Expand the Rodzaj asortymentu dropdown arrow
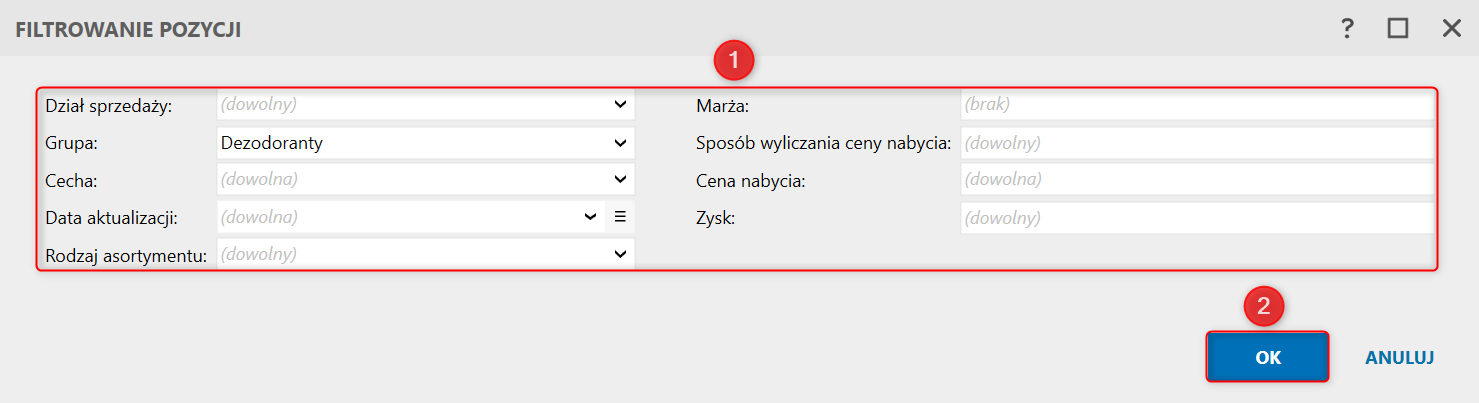The image size is (1479, 403). (x=620, y=254)
